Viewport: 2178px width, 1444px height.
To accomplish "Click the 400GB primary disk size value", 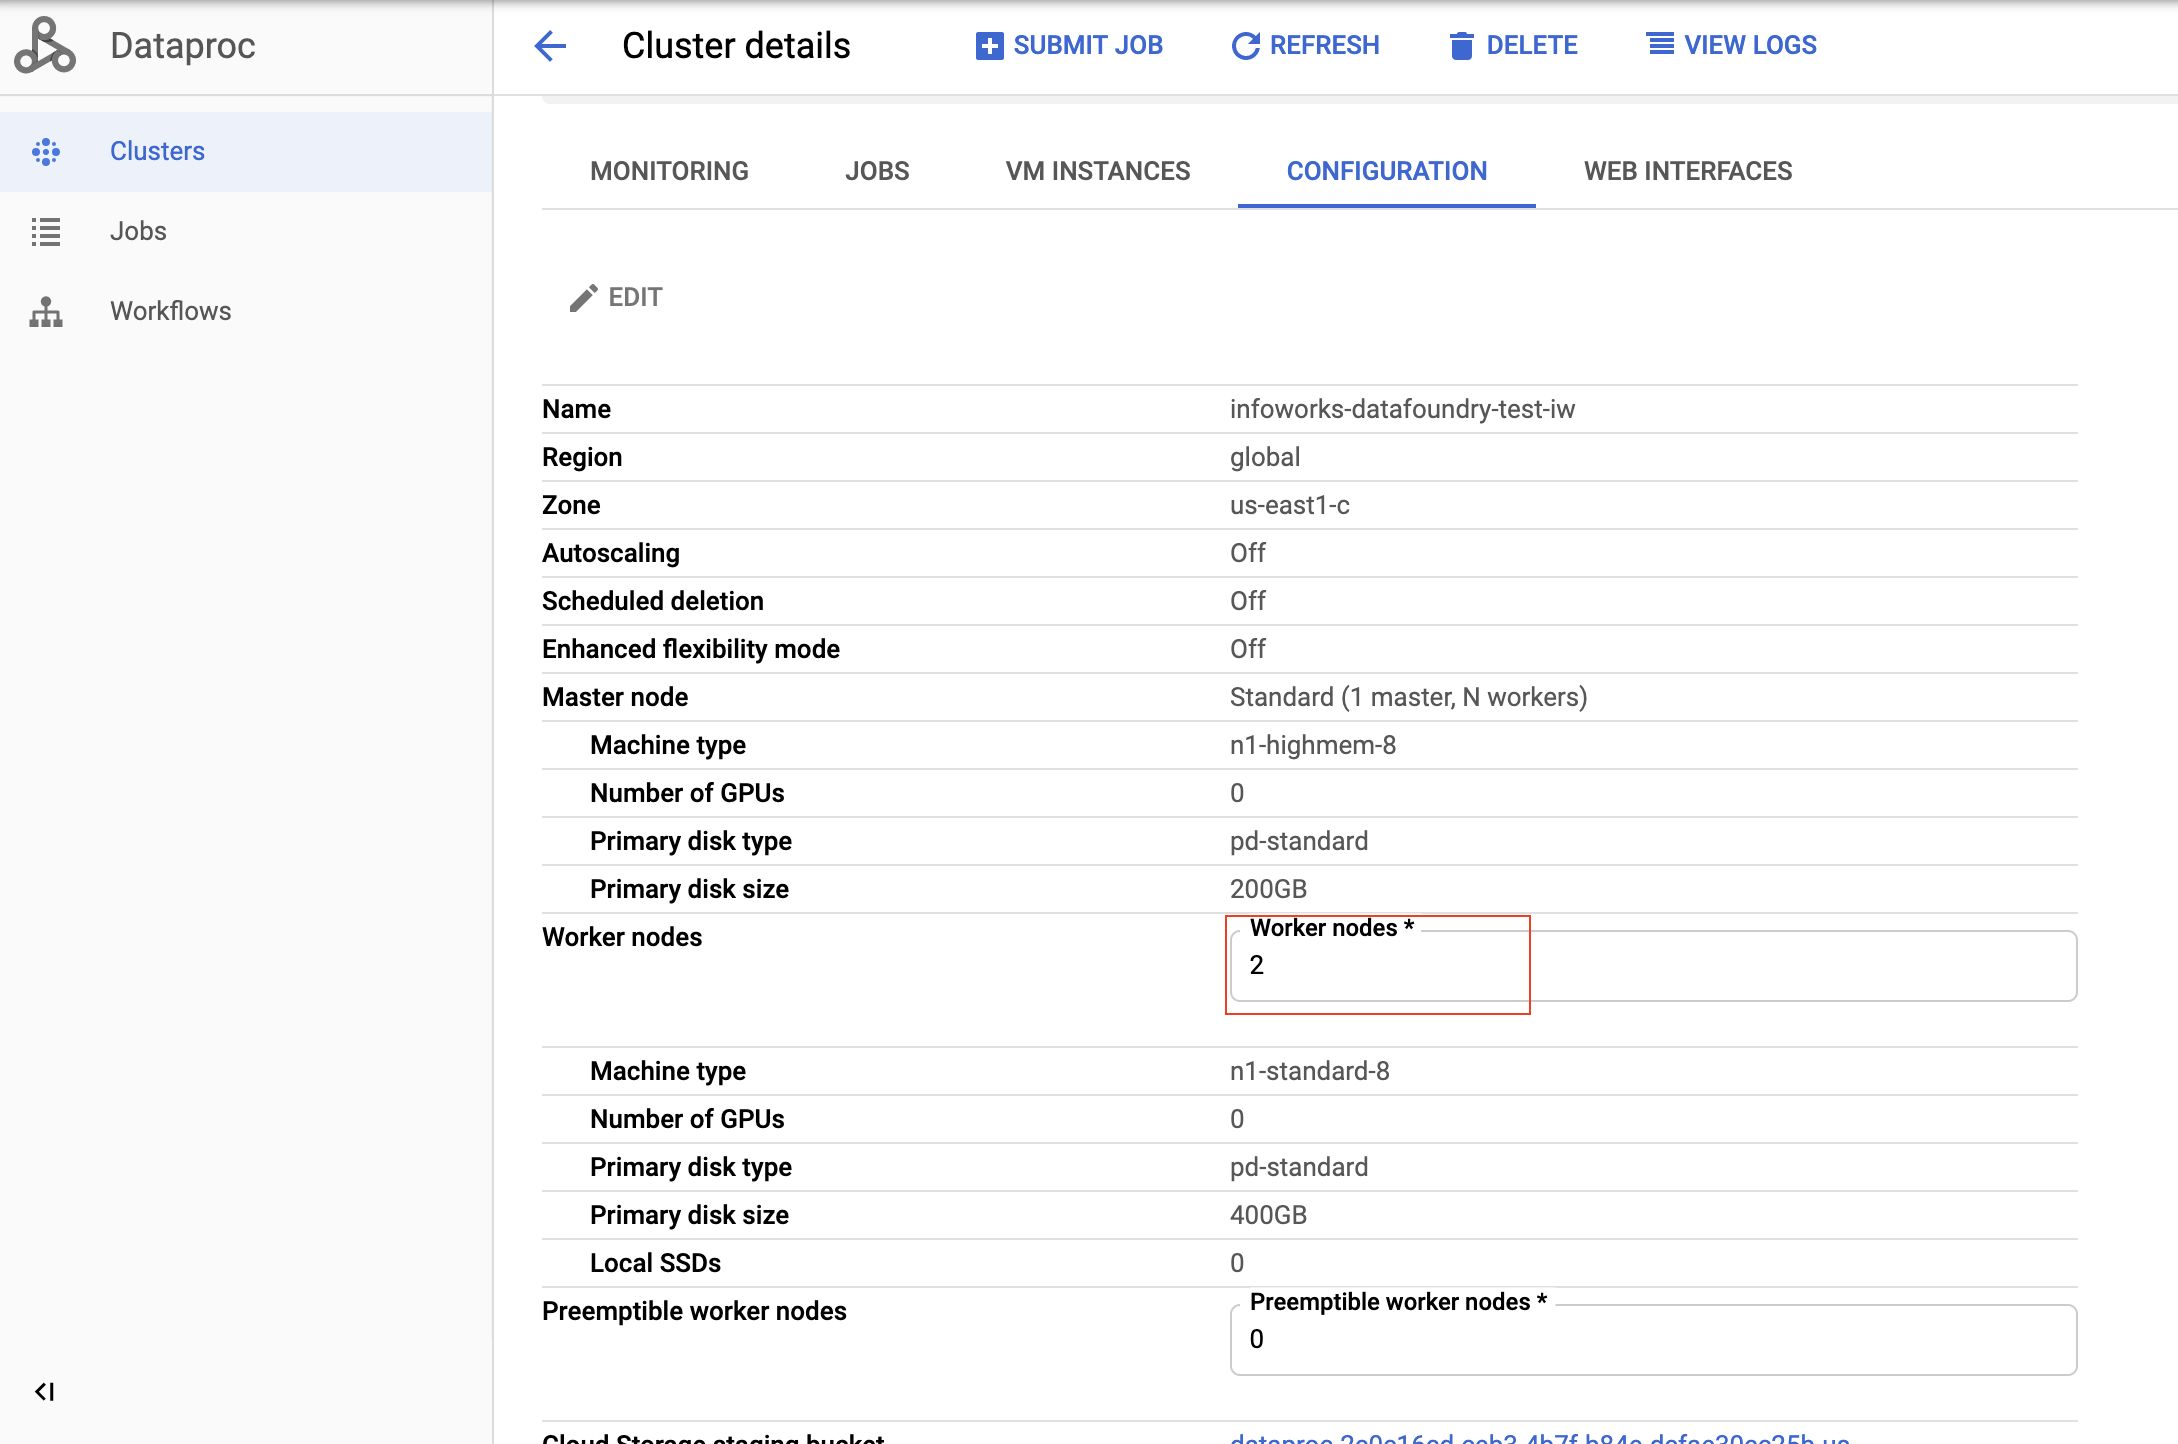I will point(1268,1215).
